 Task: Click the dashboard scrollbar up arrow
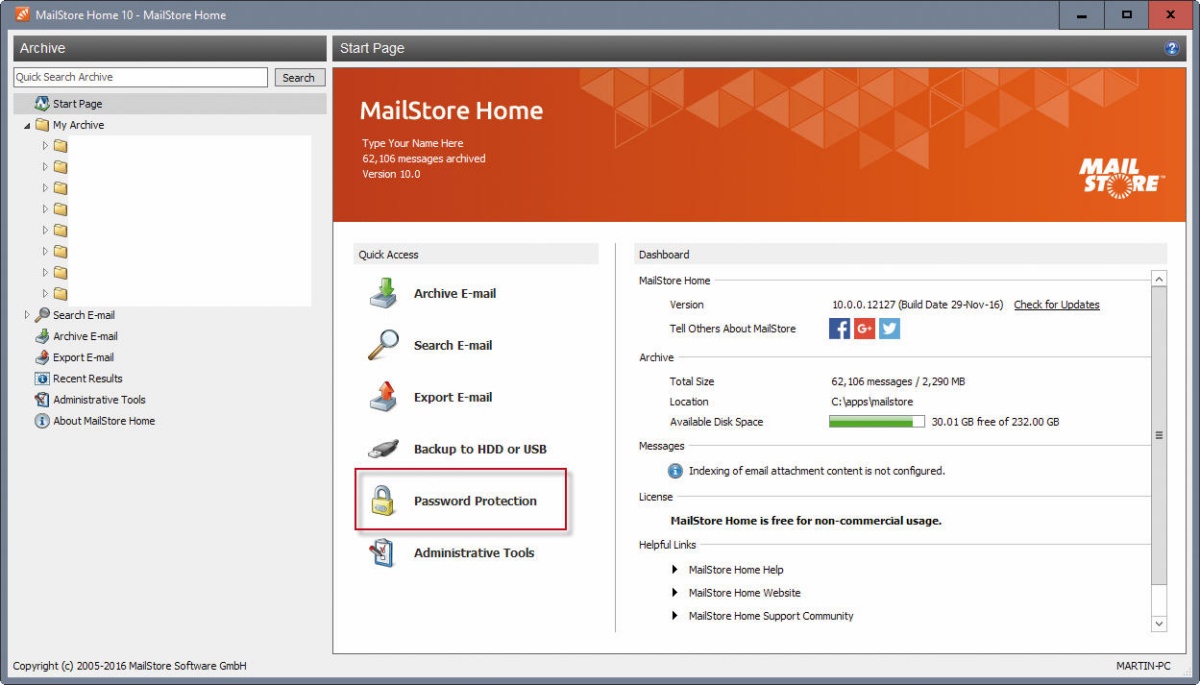coord(1159,279)
